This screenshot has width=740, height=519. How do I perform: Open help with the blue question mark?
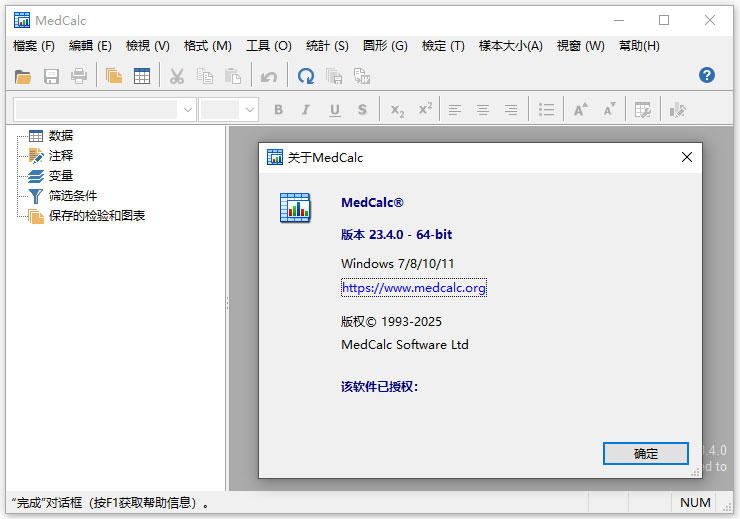[x=706, y=75]
